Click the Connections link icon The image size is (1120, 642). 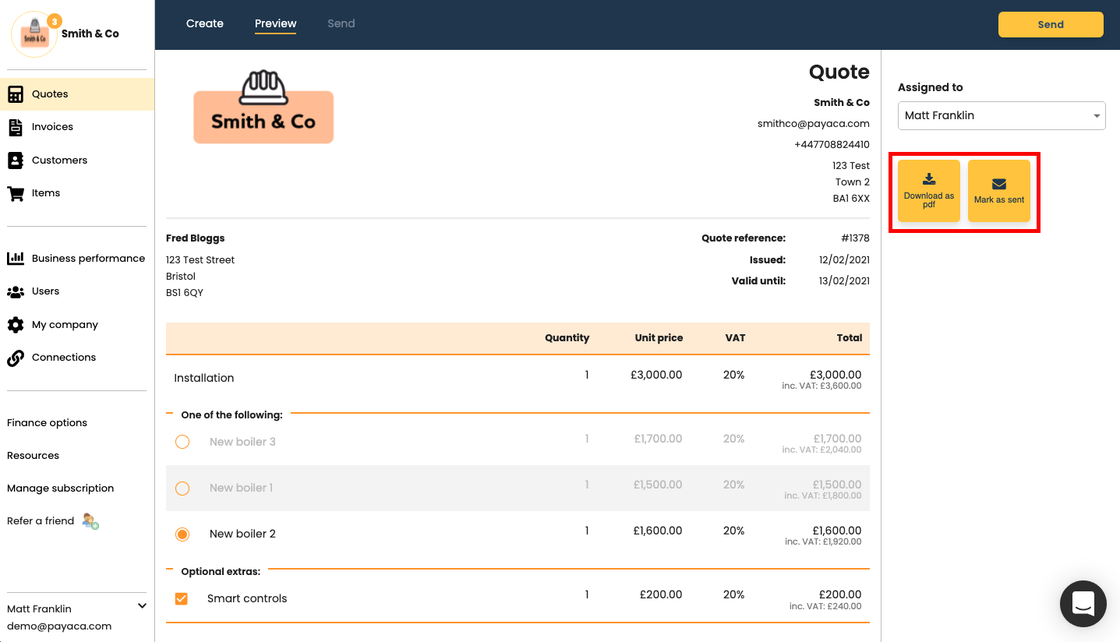point(16,357)
